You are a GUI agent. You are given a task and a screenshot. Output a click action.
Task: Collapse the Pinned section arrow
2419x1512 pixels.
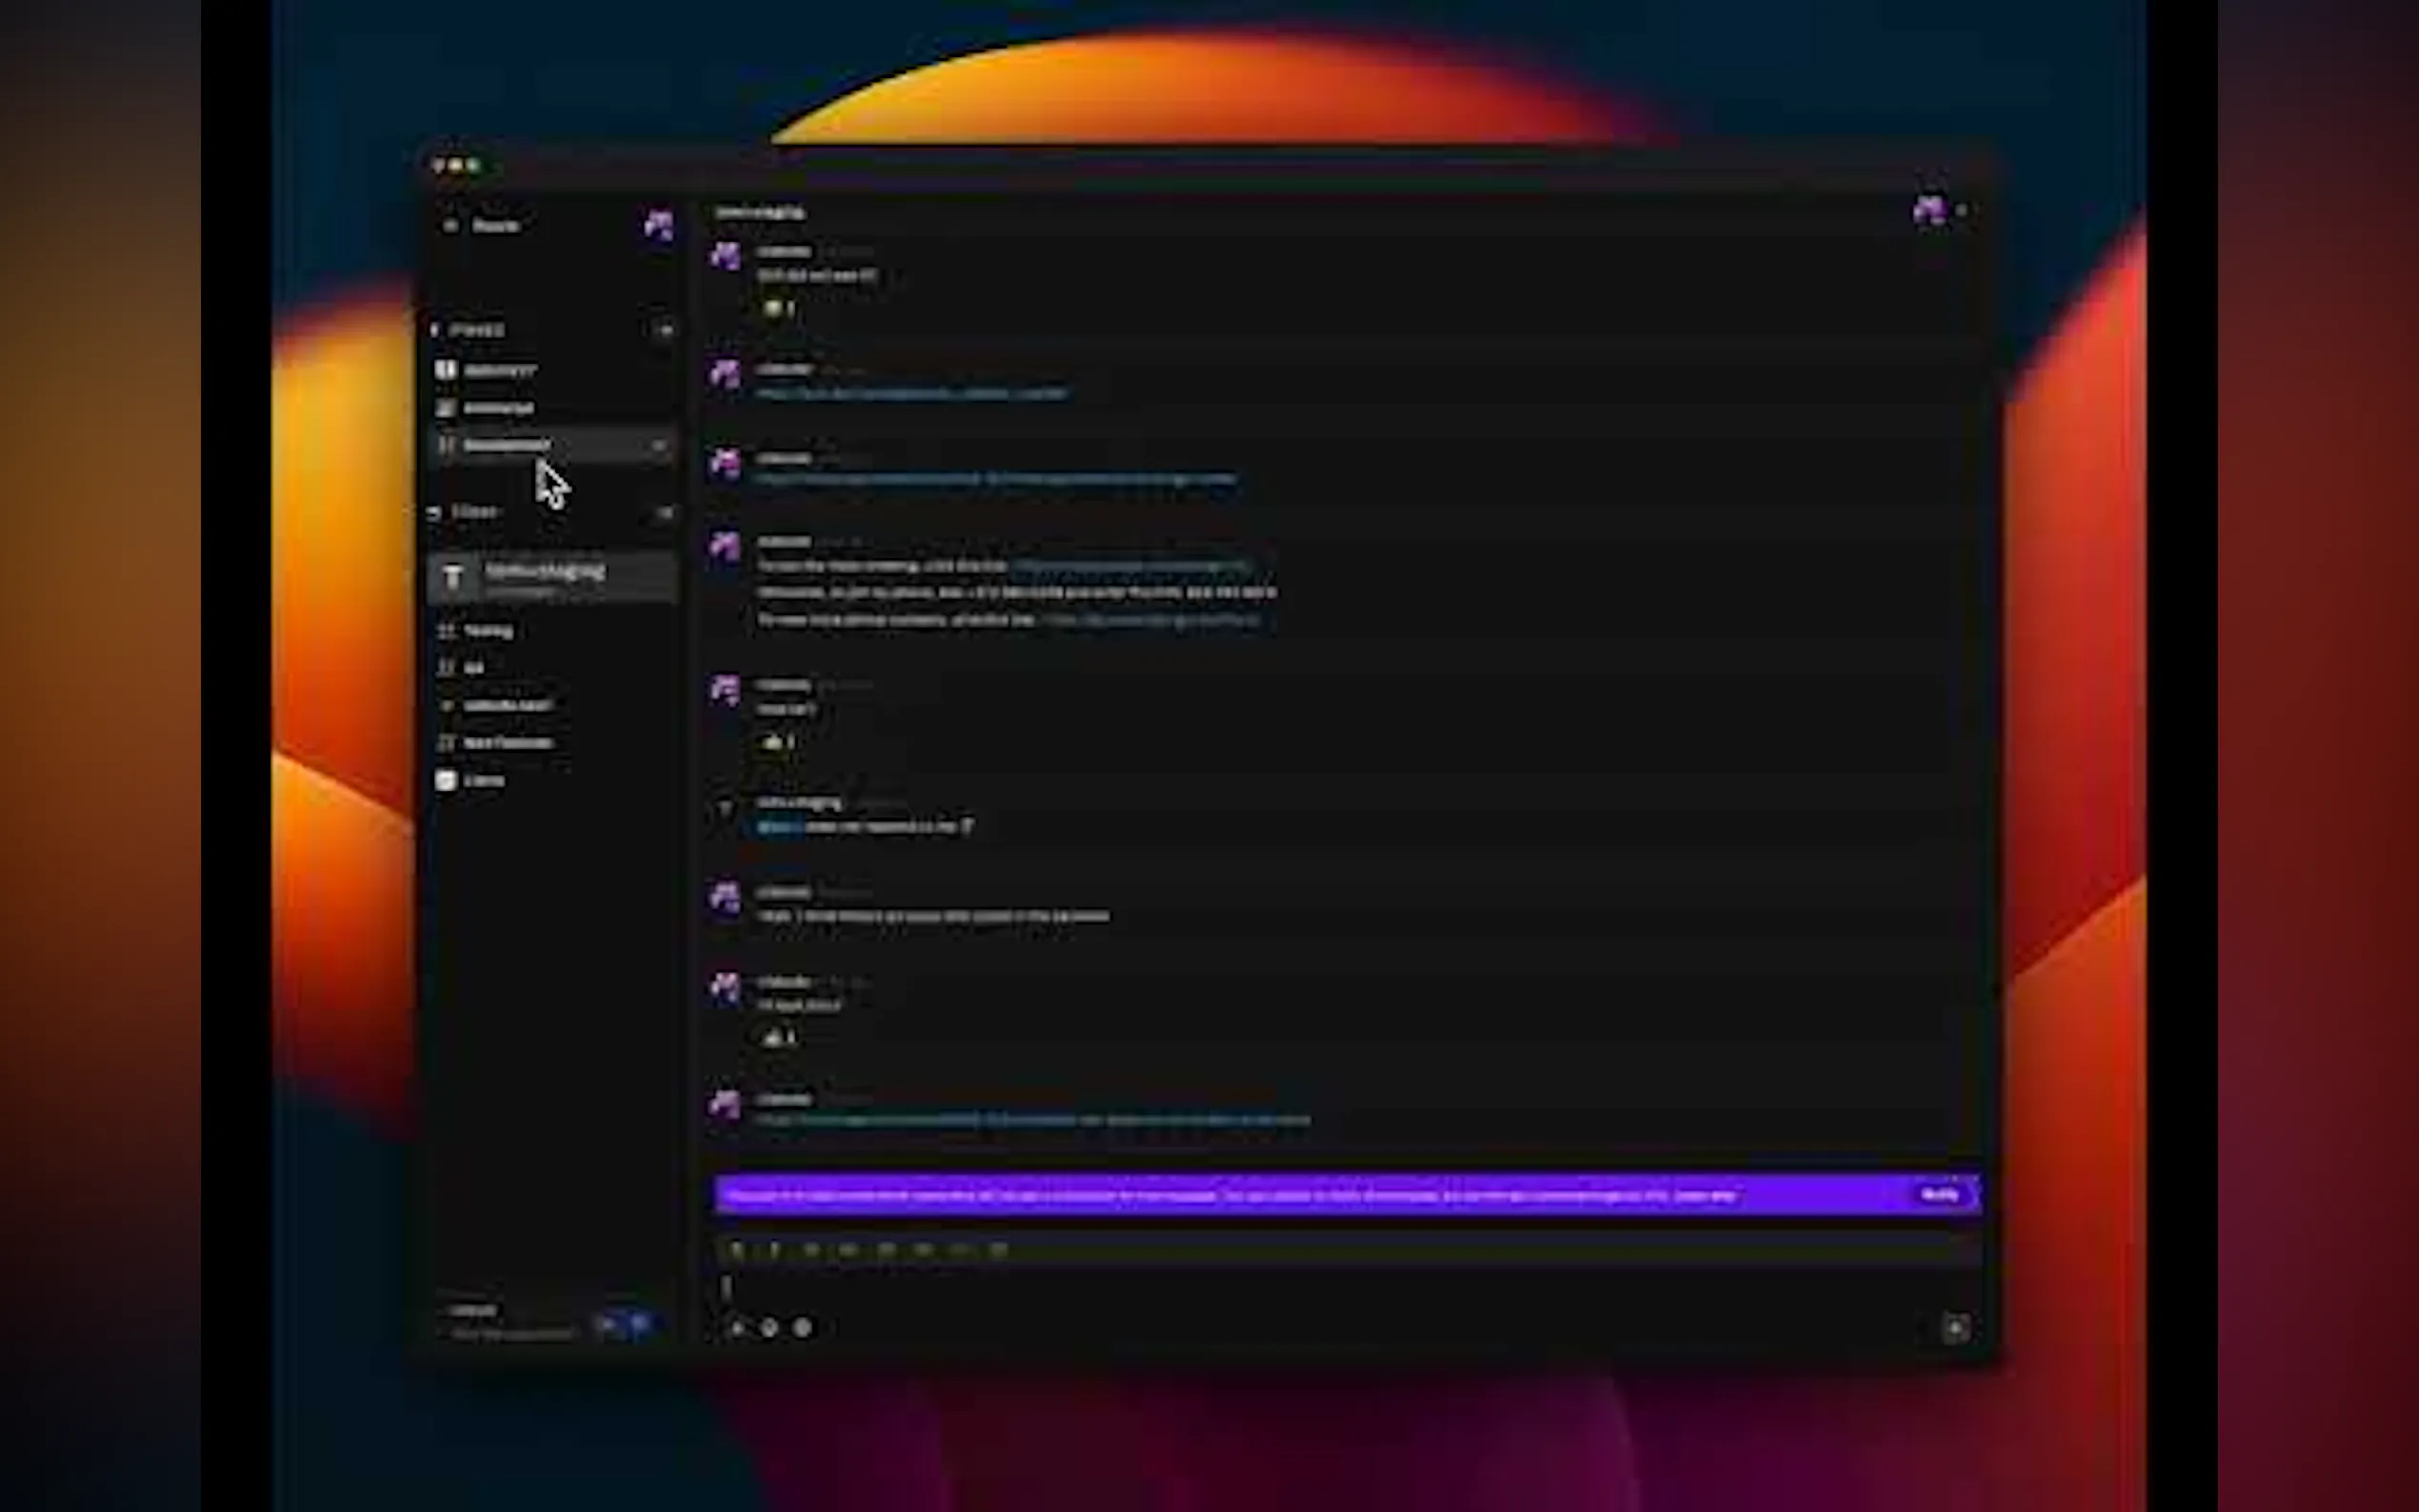tap(434, 330)
